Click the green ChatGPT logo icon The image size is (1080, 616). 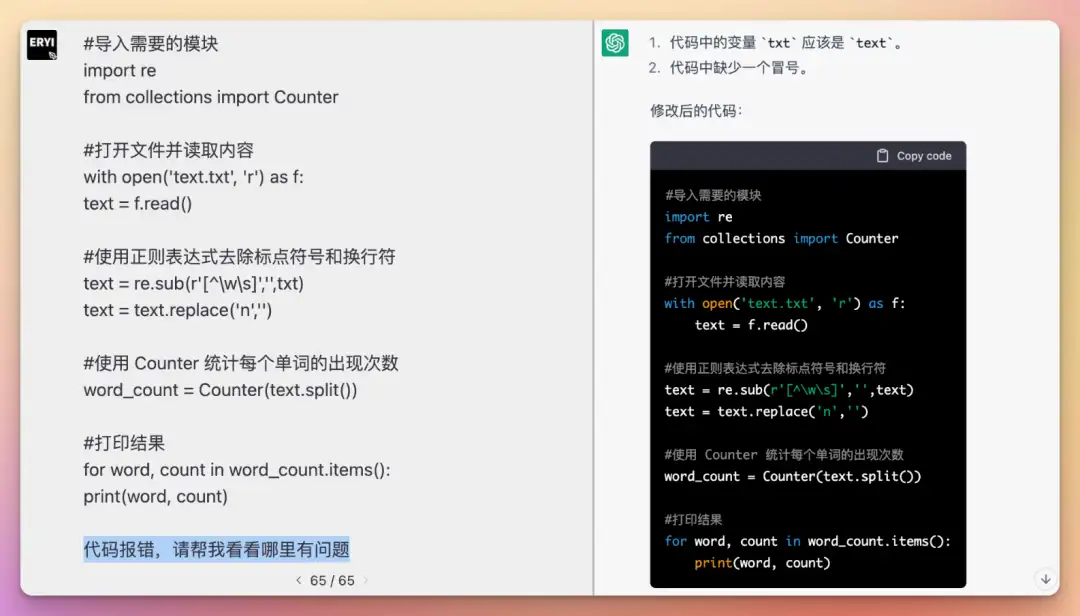pyautogui.click(x=614, y=43)
